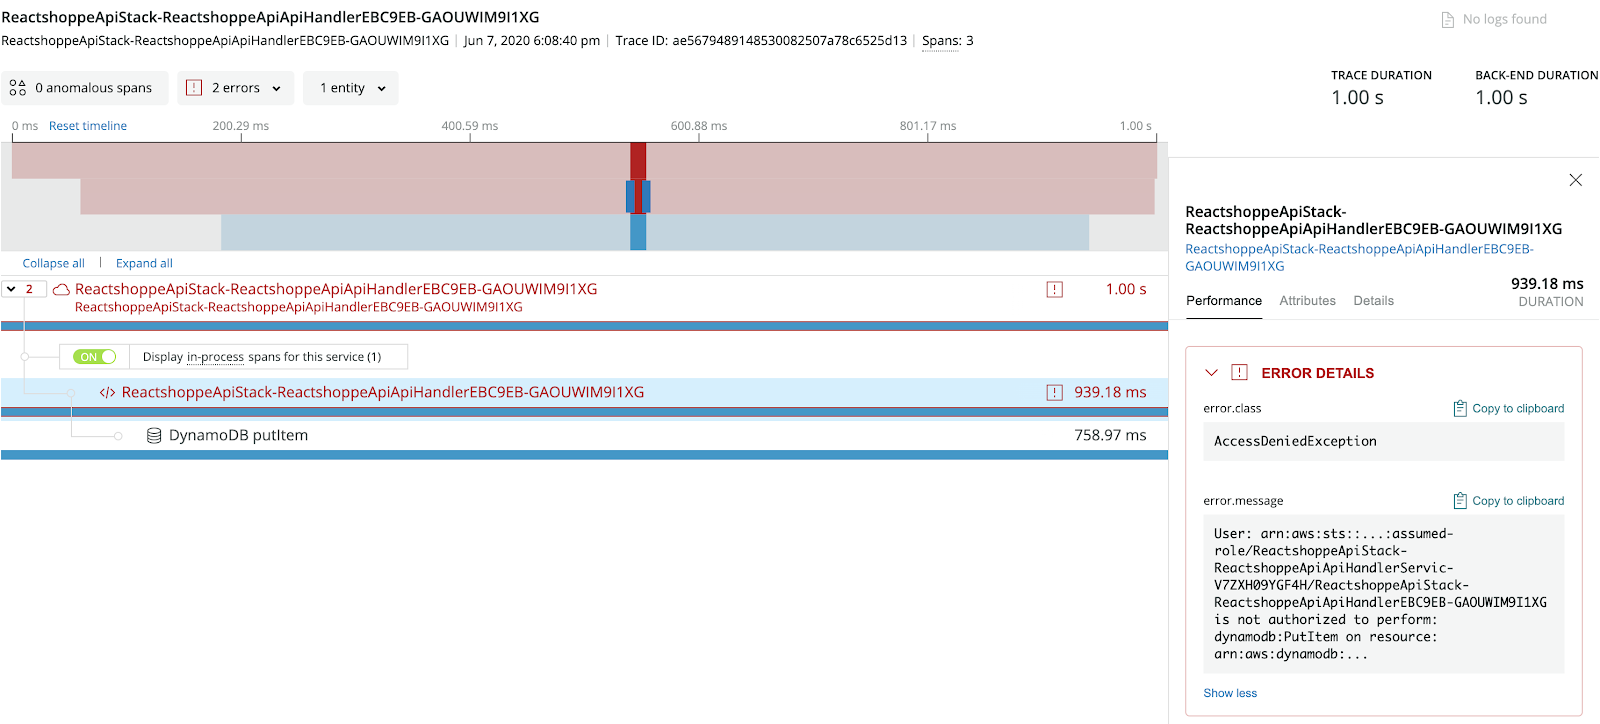Click error icon on the 1.00 s span row
The height and width of the screenshot is (724, 1600).
1054,289
